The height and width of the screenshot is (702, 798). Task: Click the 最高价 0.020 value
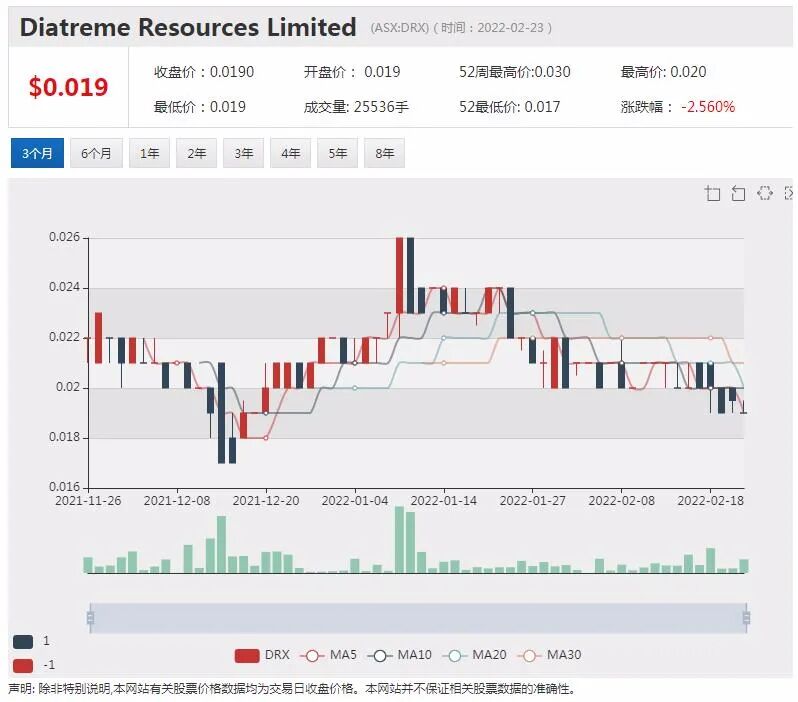click(663, 72)
